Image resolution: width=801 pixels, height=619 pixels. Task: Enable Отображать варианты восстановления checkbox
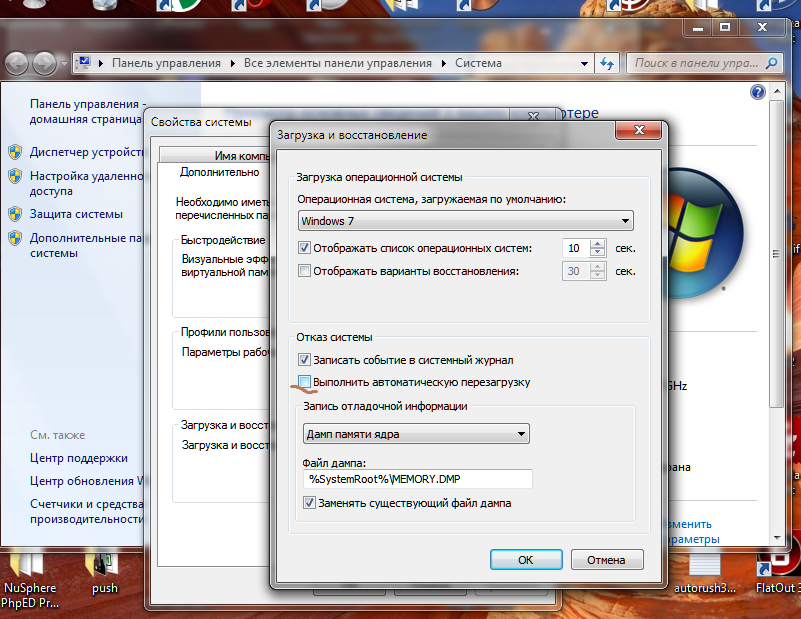click(306, 271)
